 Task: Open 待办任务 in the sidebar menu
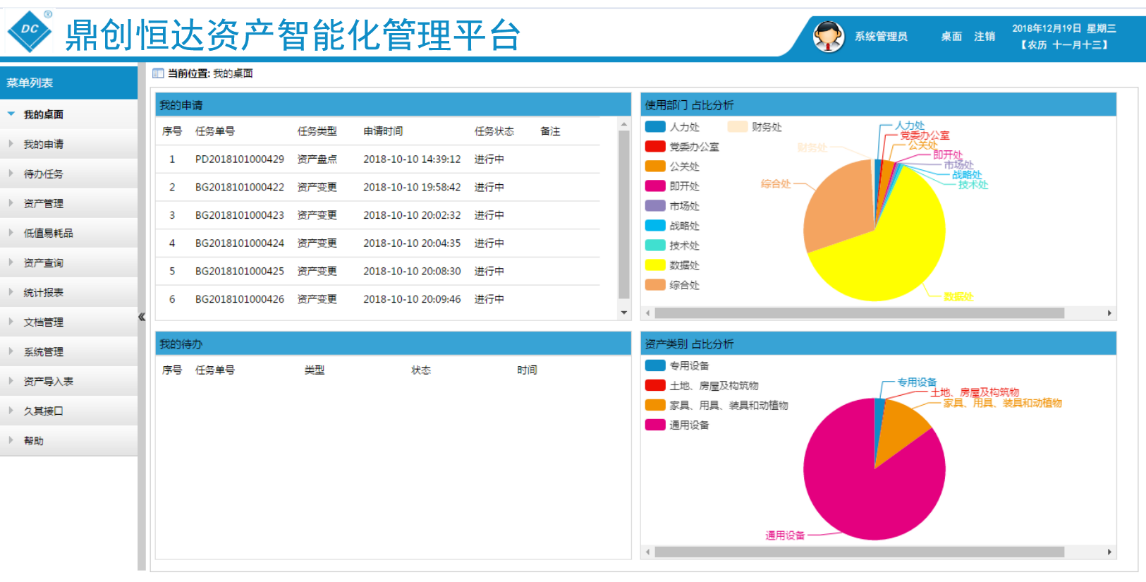tap(43, 174)
